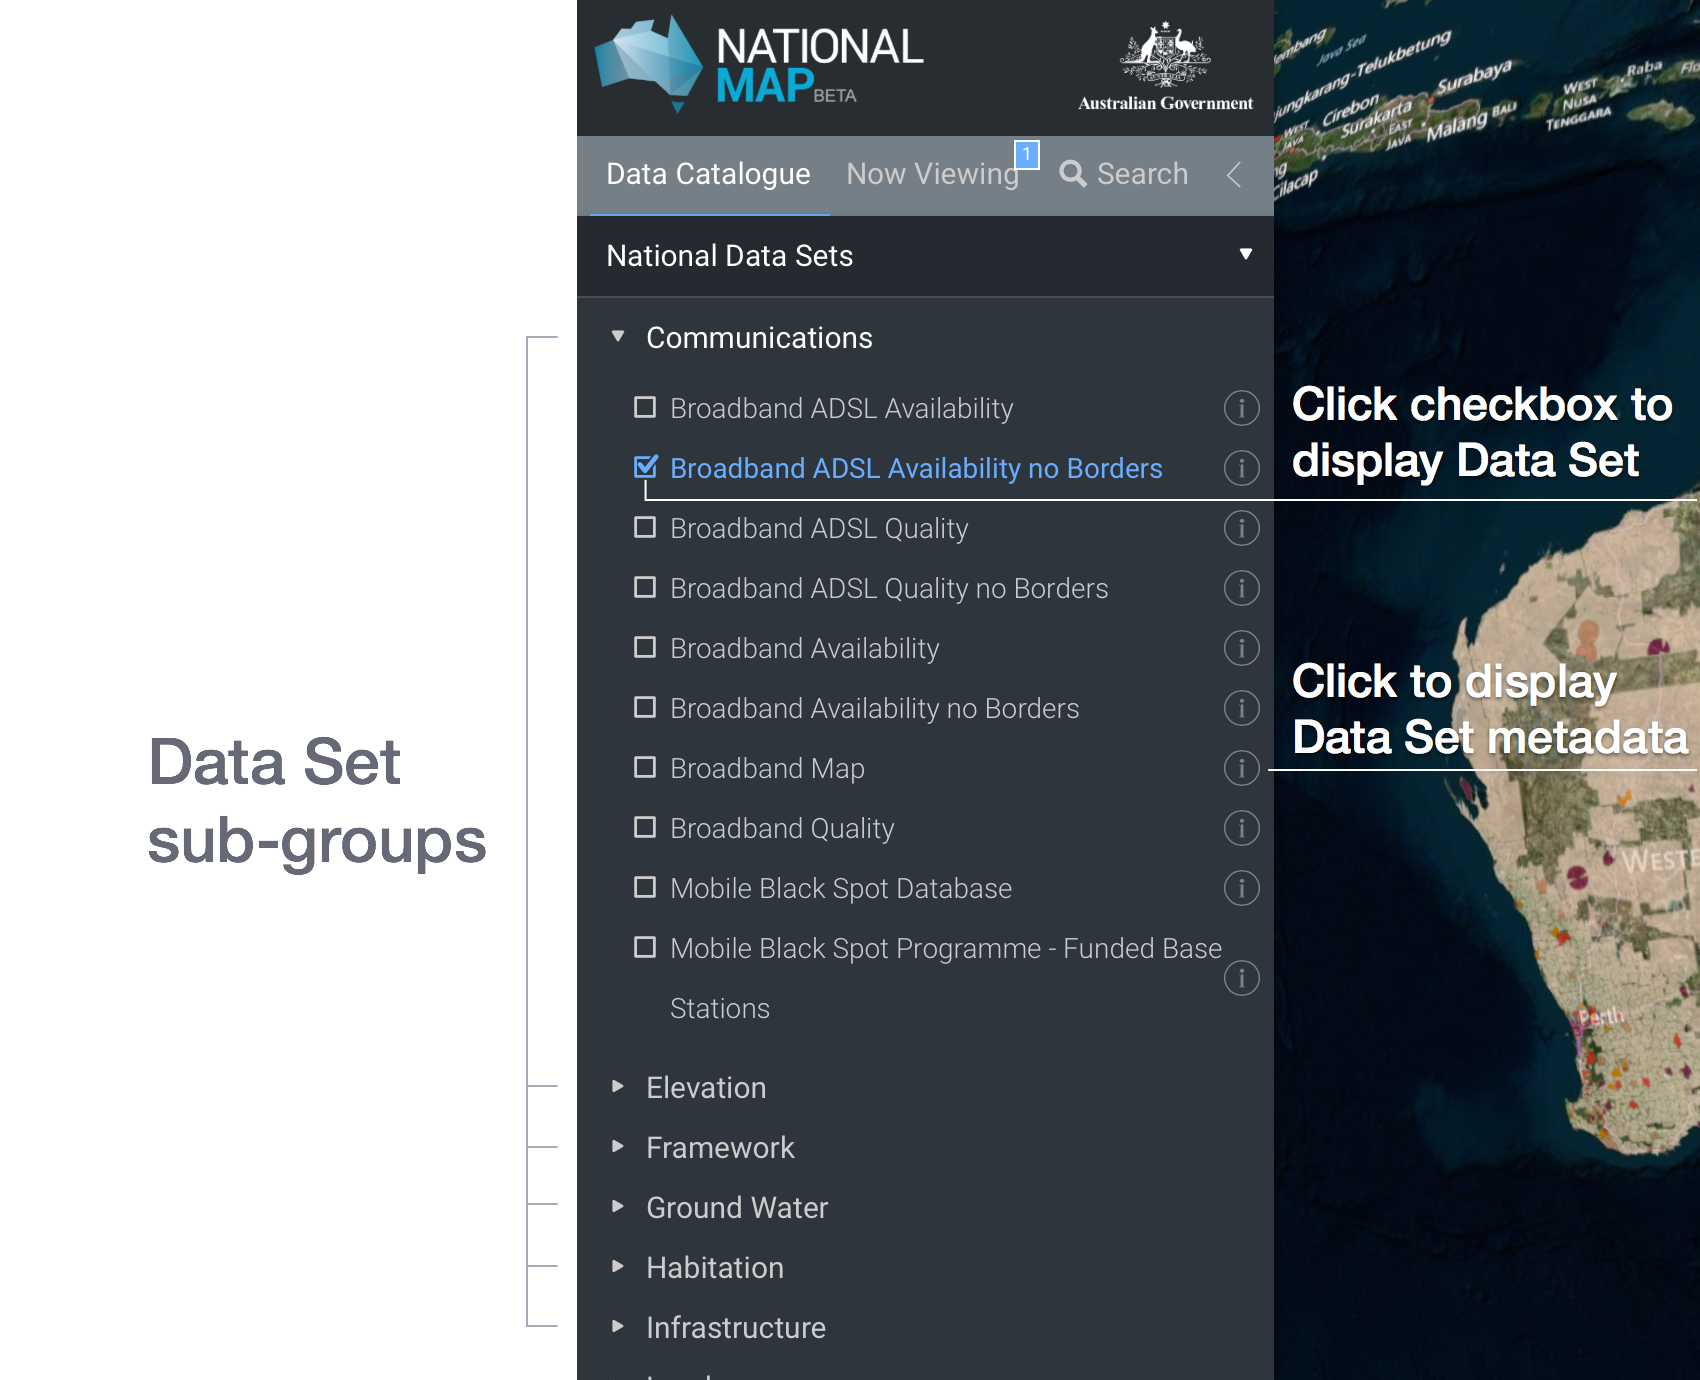Check the Broadband Availability checkbox
This screenshot has height=1380, width=1700.
[645, 647]
